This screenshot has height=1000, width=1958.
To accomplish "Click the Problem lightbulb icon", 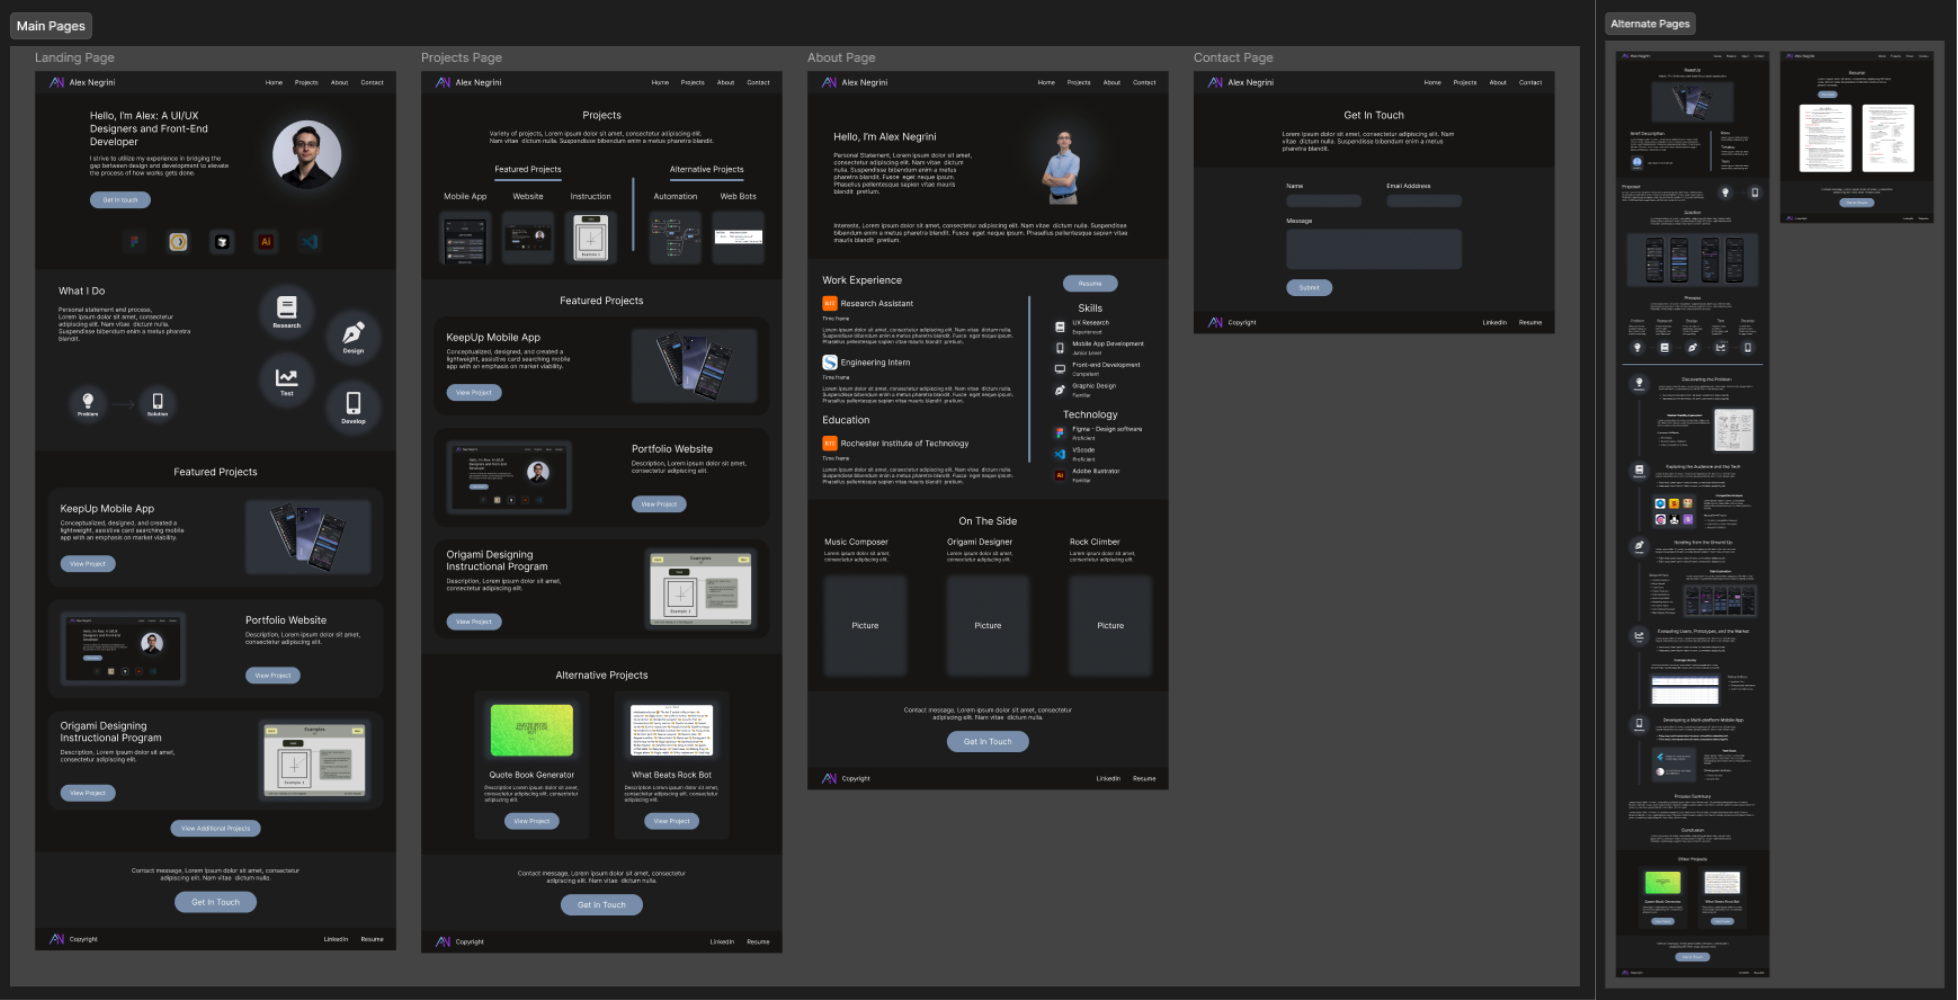I will click(x=88, y=402).
